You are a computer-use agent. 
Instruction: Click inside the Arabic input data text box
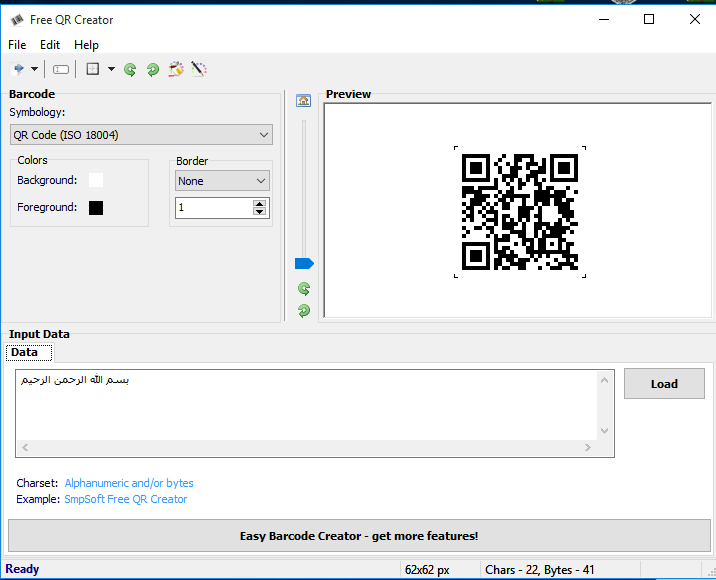[x=307, y=405]
